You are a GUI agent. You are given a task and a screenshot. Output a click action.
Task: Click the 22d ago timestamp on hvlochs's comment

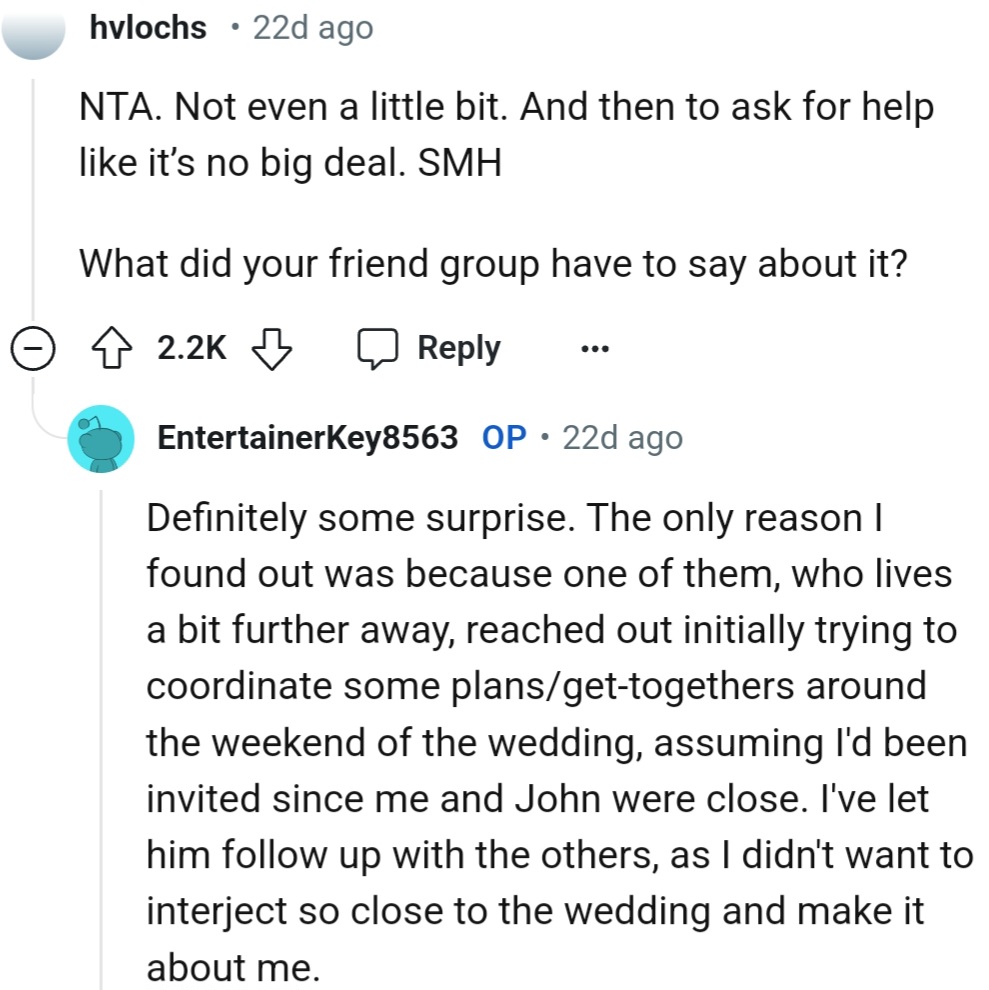pyautogui.click(x=311, y=27)
